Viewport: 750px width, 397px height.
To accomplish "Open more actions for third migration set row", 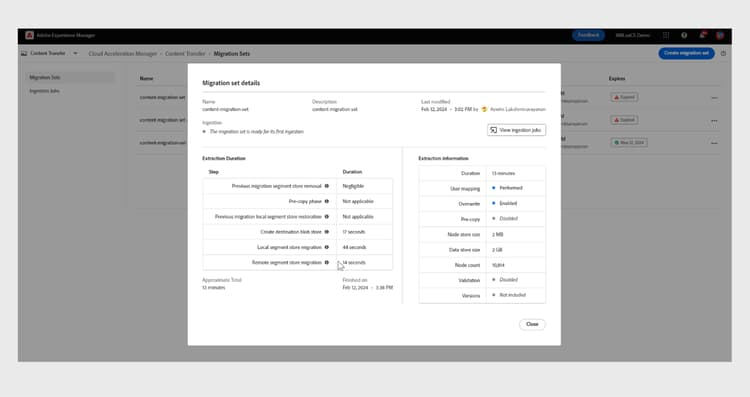I will click(x=714, y=143).
